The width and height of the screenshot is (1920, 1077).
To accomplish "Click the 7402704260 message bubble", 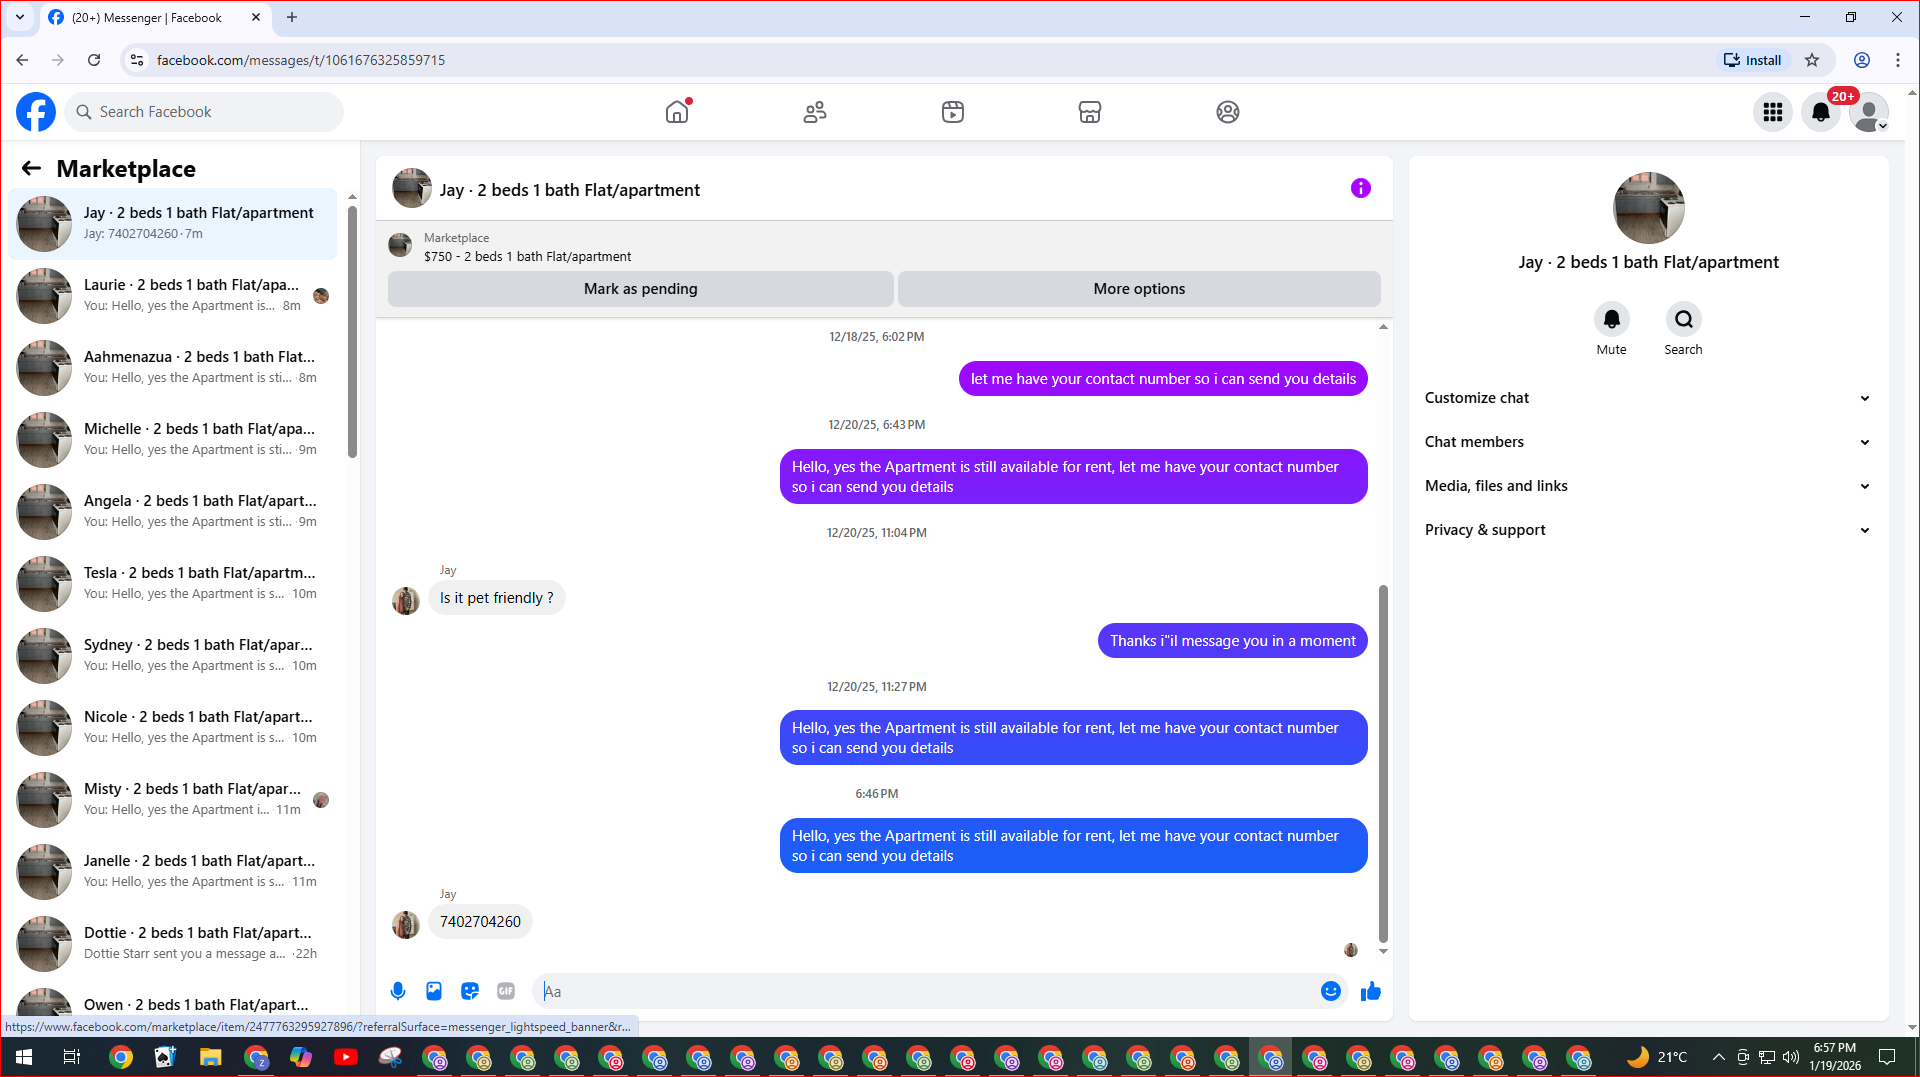I will tap(480, 922).
